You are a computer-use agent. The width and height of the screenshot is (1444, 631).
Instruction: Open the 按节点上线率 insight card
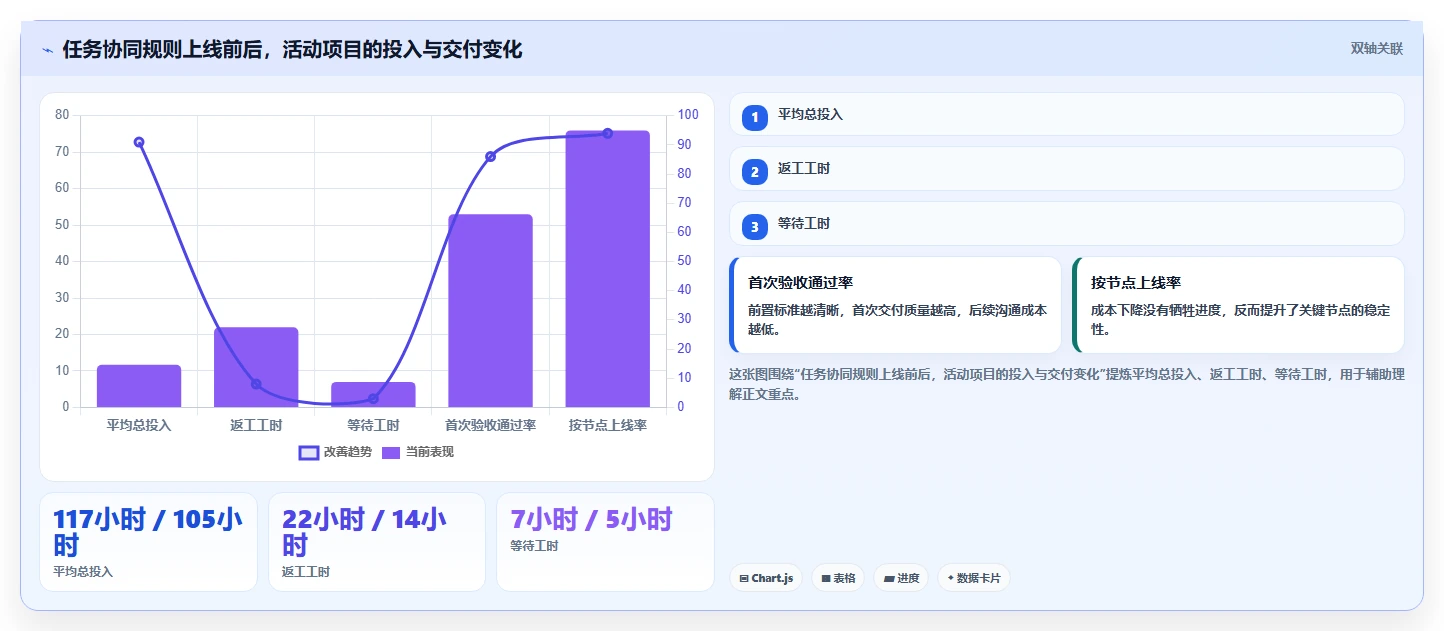[x=1238, y=305]
